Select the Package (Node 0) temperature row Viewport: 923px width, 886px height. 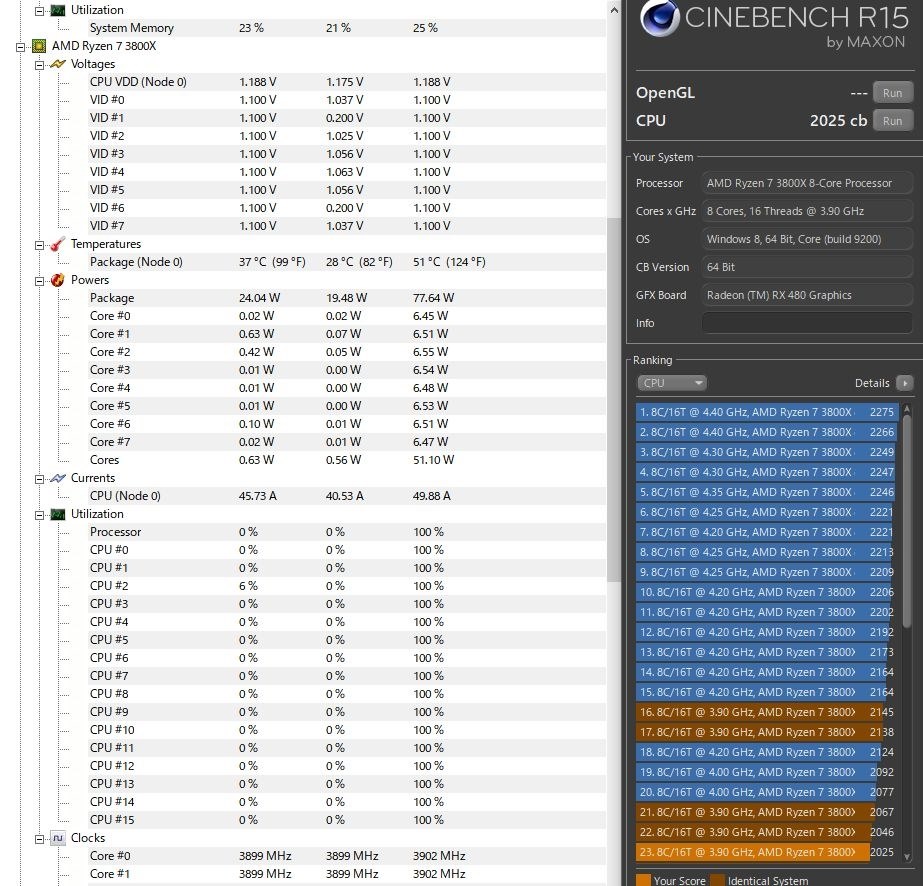pyautogui.click(x=346, y=262)
